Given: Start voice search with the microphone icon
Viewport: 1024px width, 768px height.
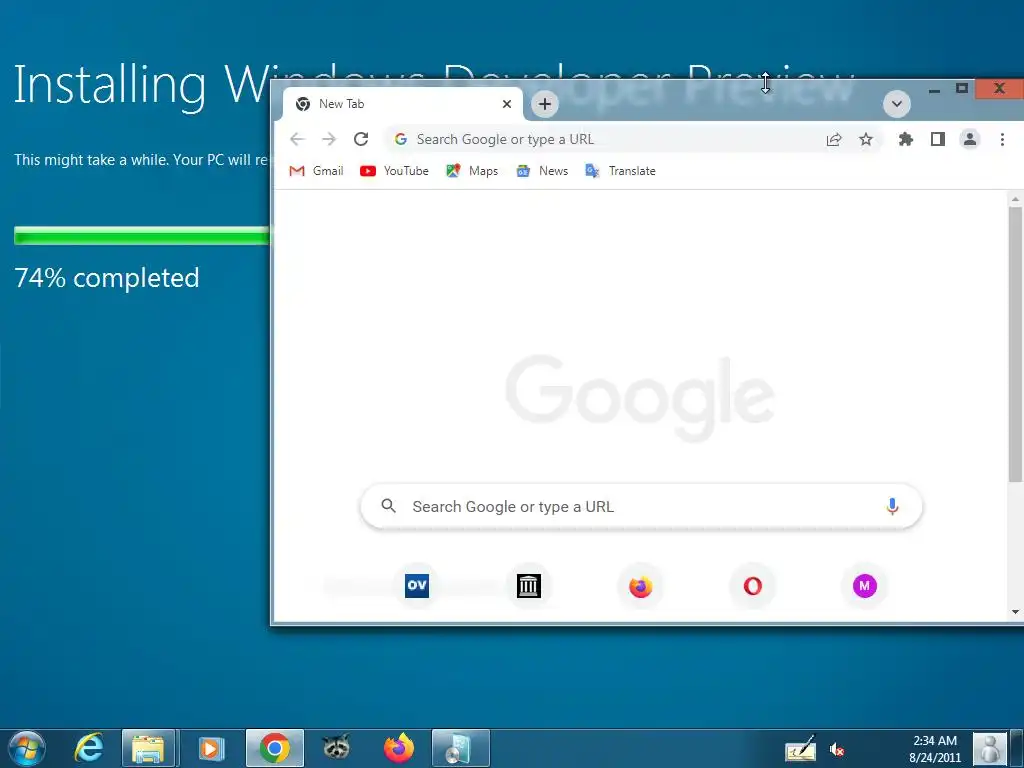Looking at the screenshot, I should coord(892,507).
